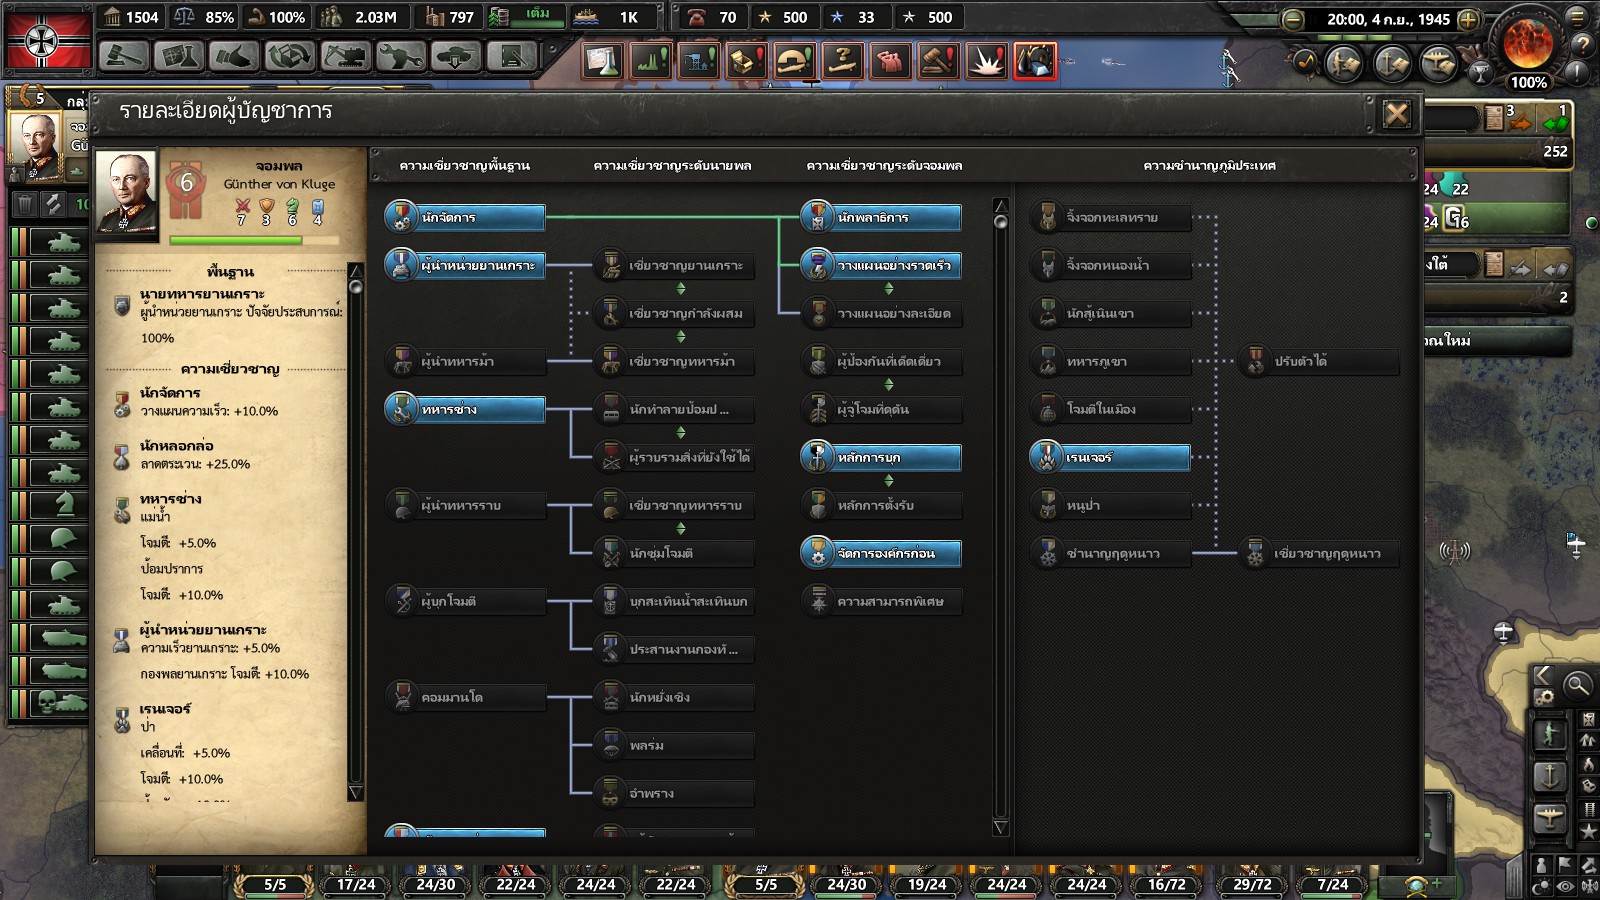
Task: Decrease game speed with minus button
Action: 1293,19
